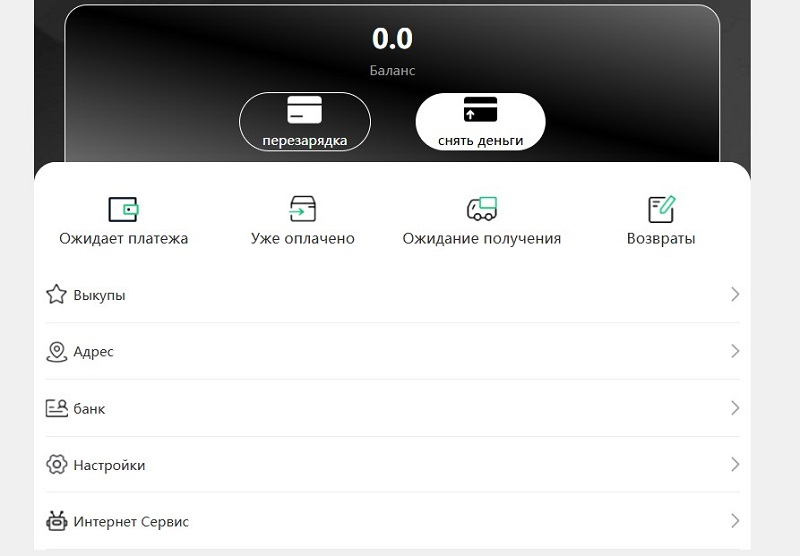Open the Настройки menu entry
This screenshot has height=556, width=800.
[392, 465]
